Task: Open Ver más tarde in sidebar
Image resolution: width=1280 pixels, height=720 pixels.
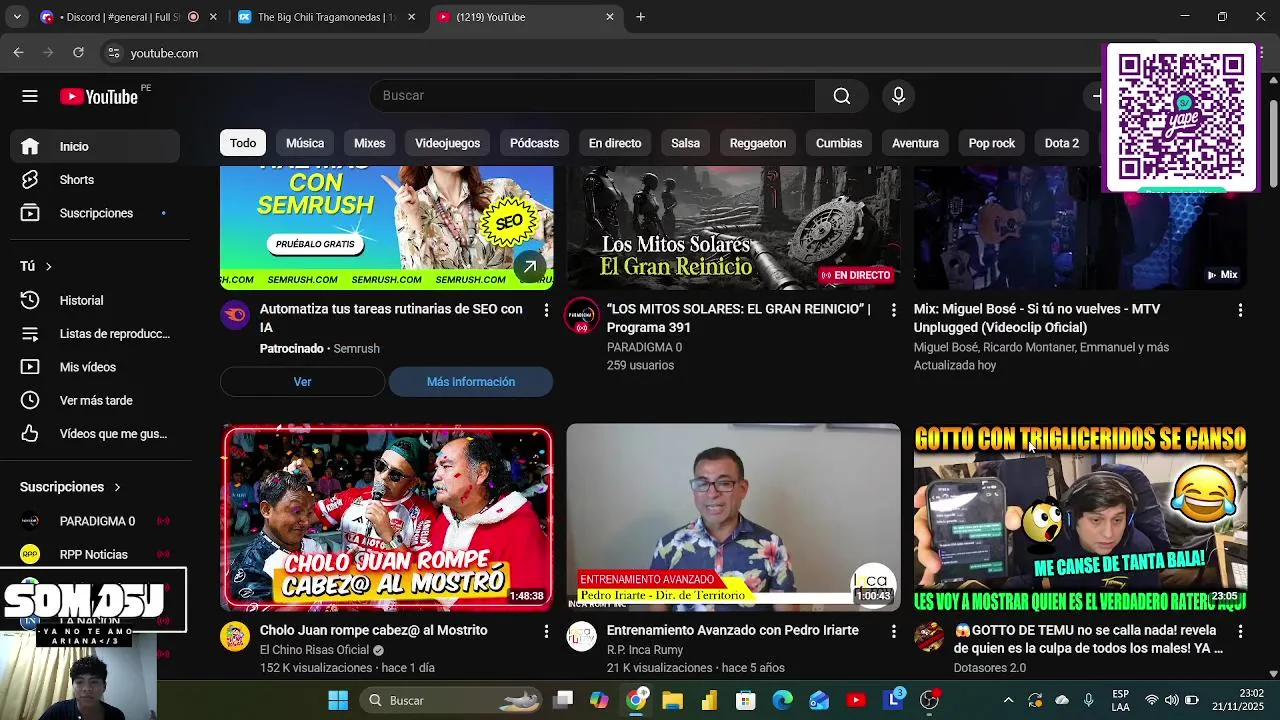Action: pyautogui.click(x=96, y=400)
